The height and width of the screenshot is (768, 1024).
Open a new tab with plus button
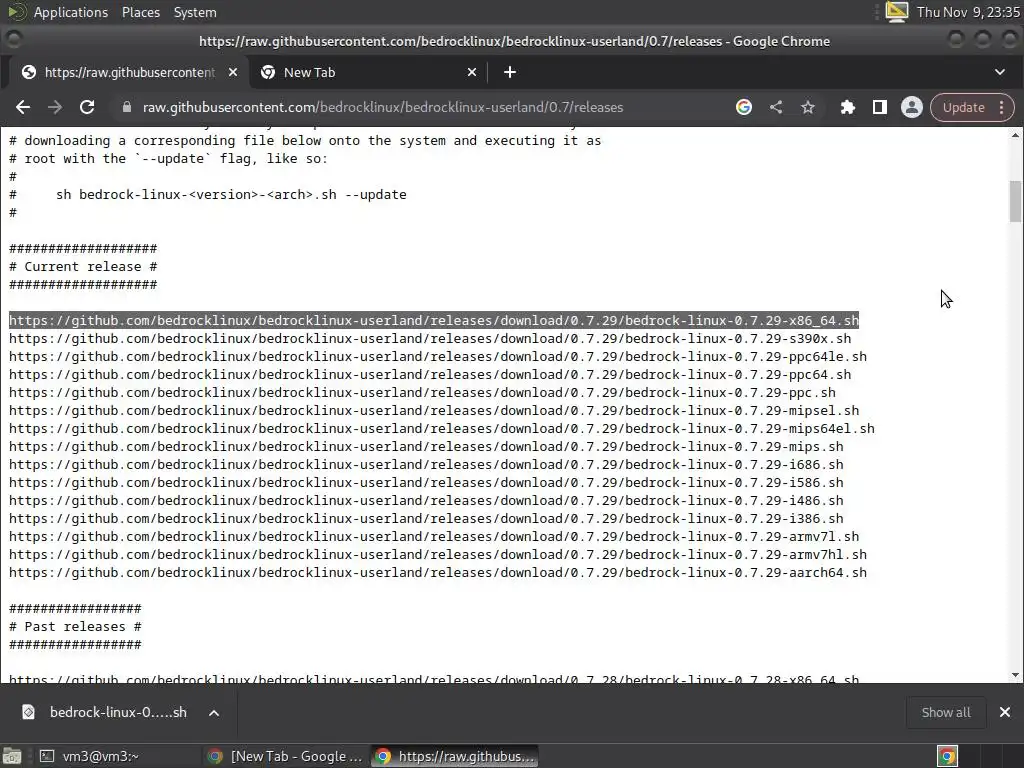[510, 72]
